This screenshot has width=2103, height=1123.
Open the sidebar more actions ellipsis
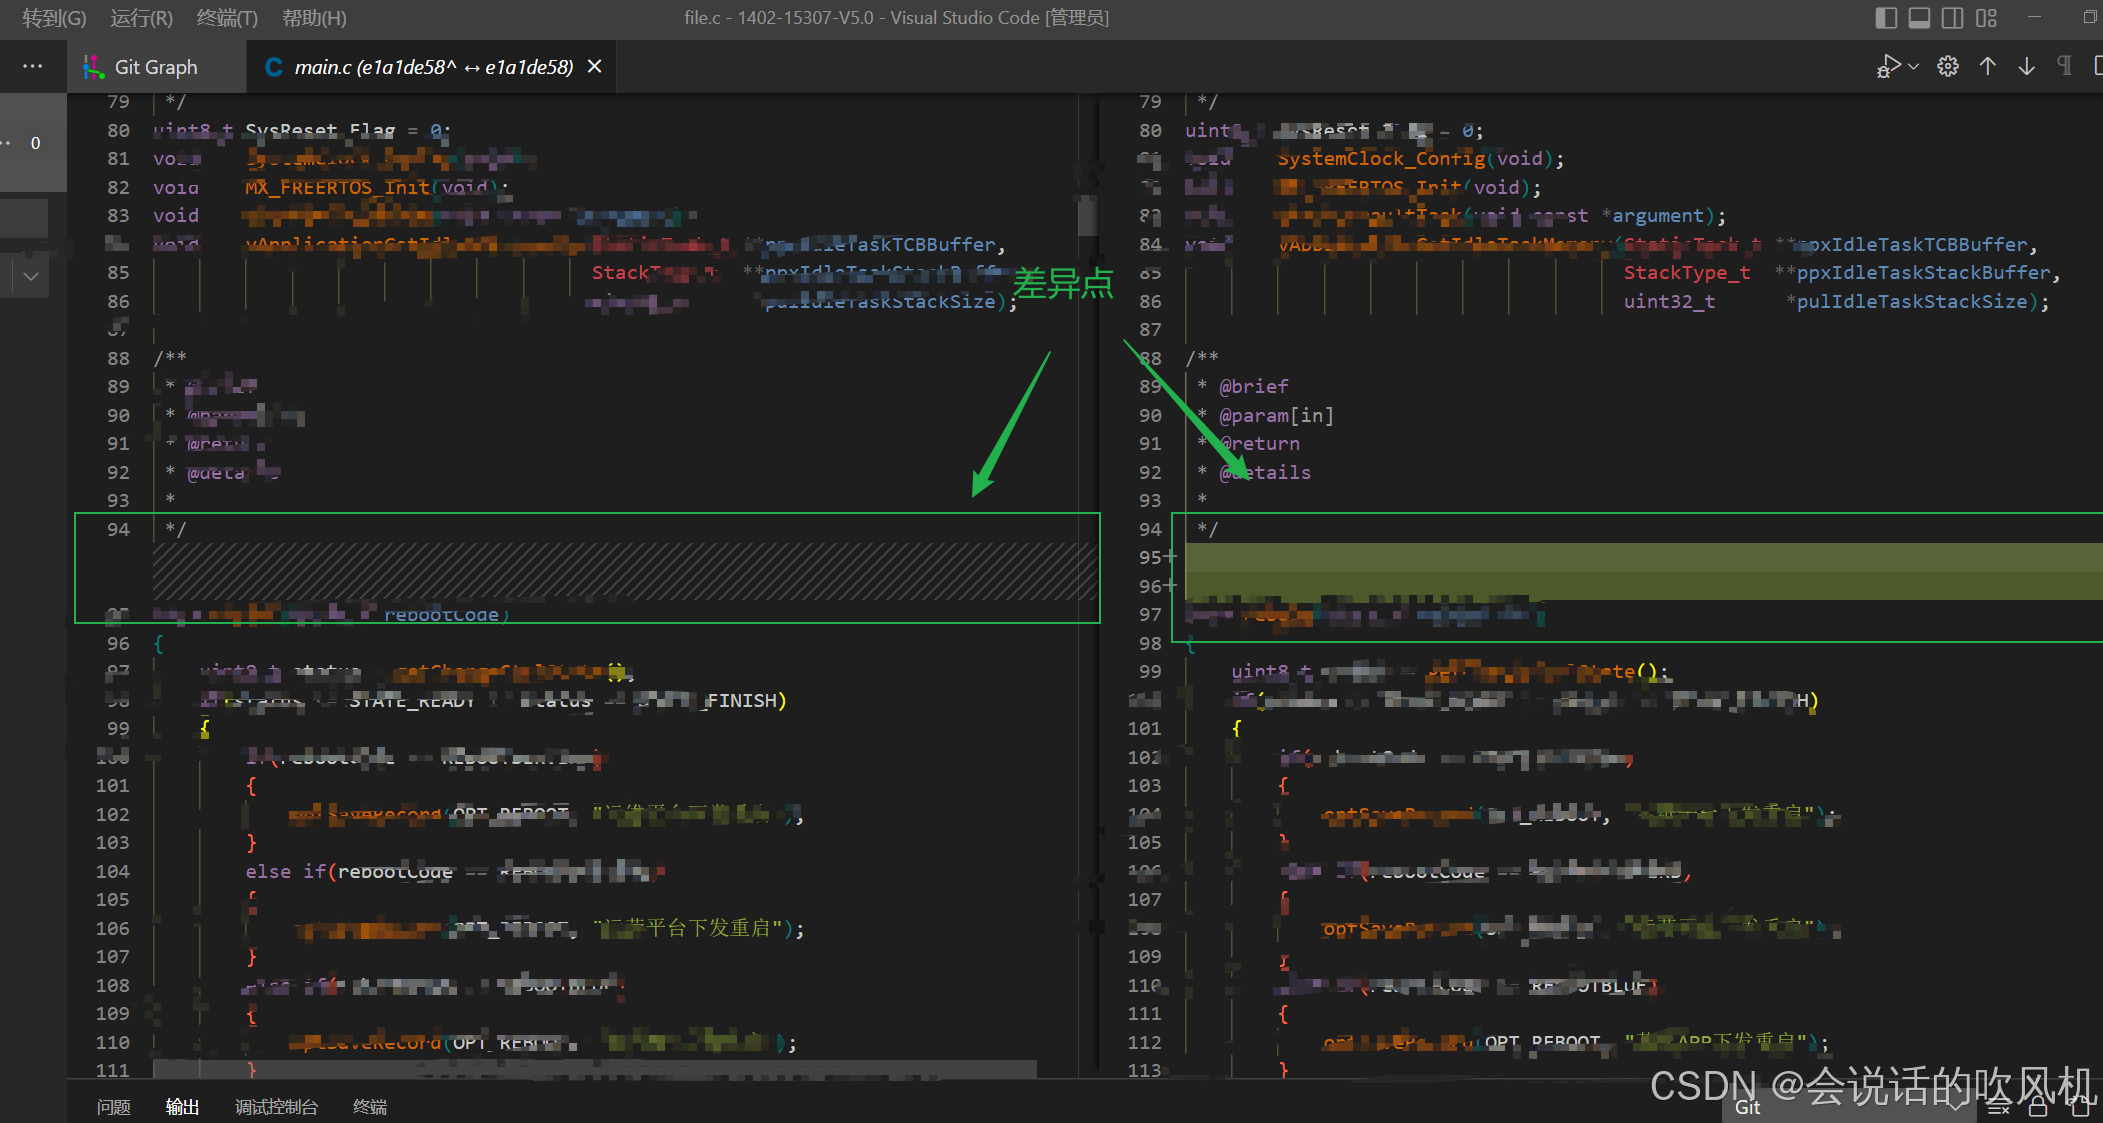pos(33,66)
